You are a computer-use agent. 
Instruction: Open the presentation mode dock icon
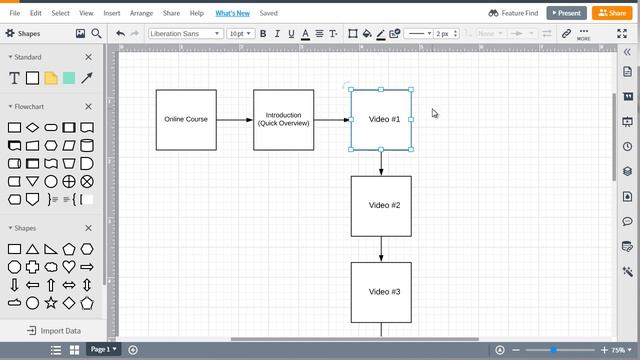627,121
